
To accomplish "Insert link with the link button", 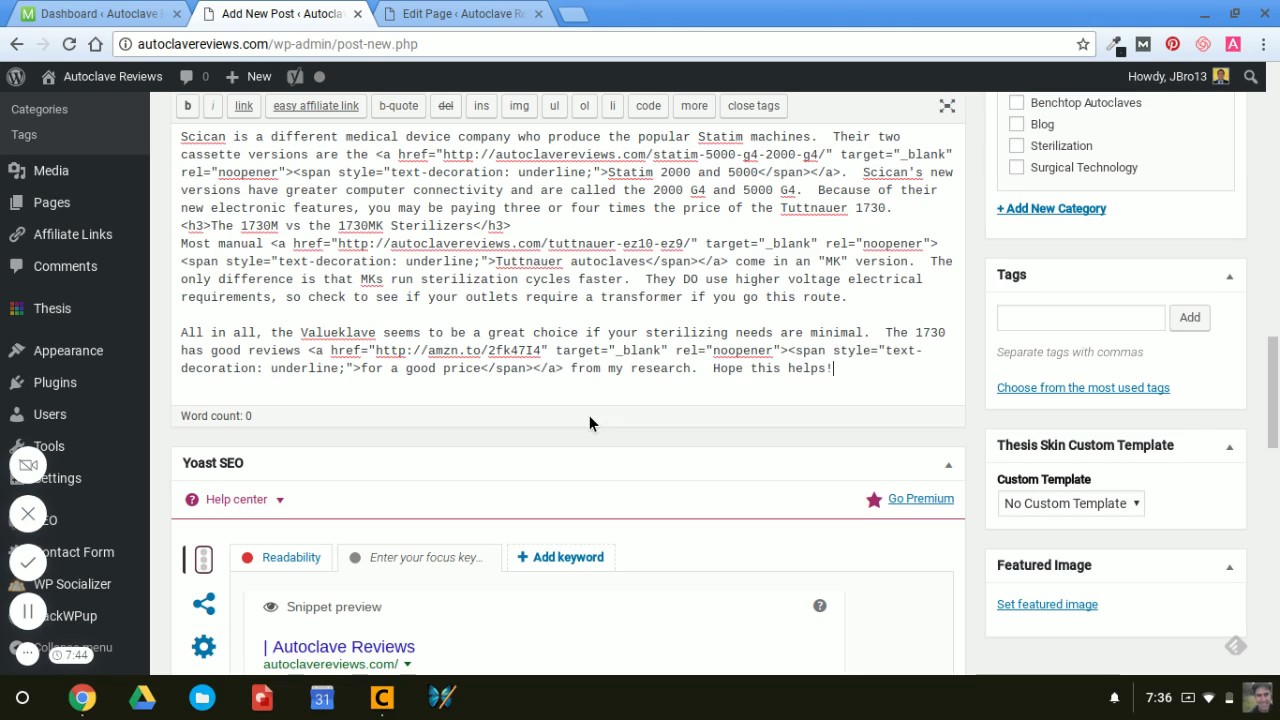I will point(244,105).
